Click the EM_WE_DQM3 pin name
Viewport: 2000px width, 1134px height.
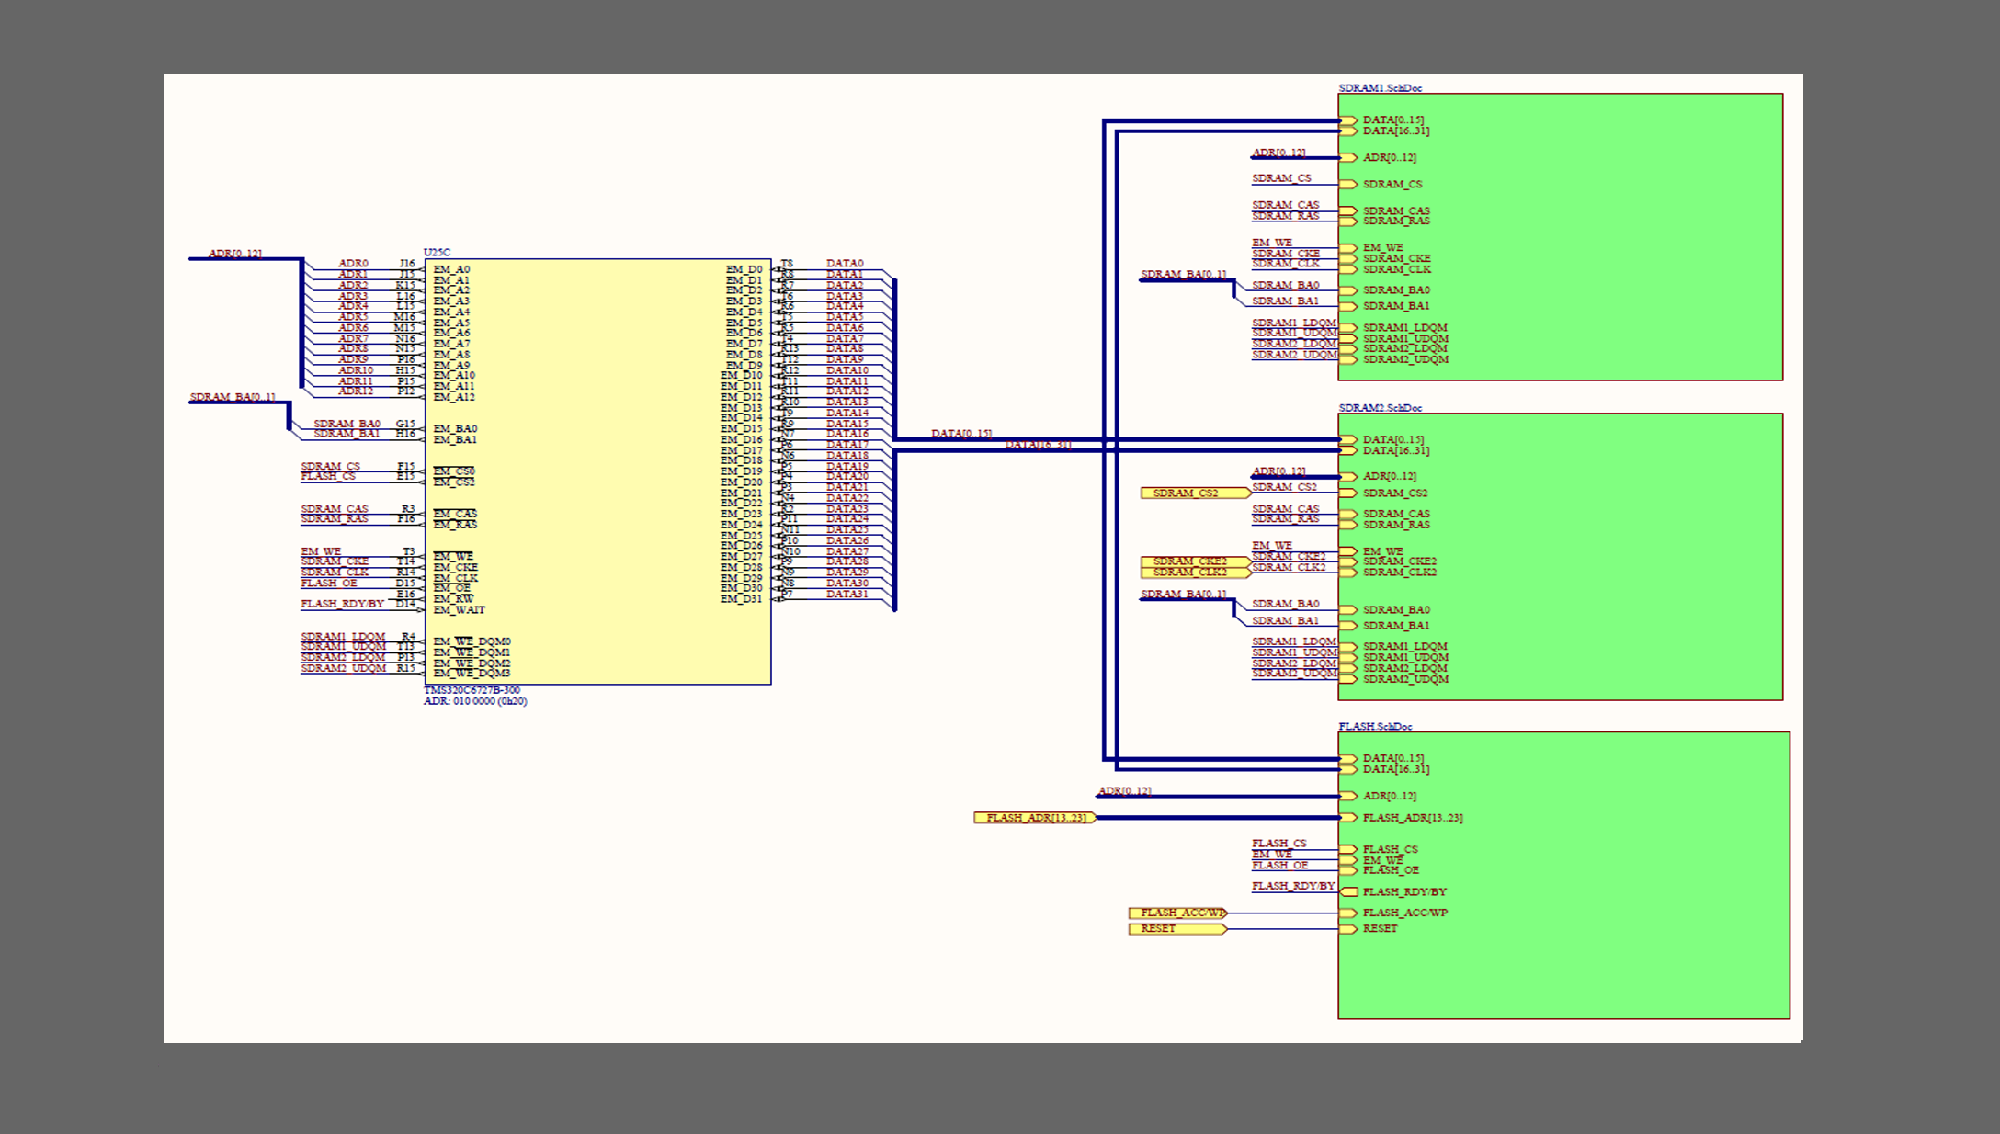coord(472,674)
